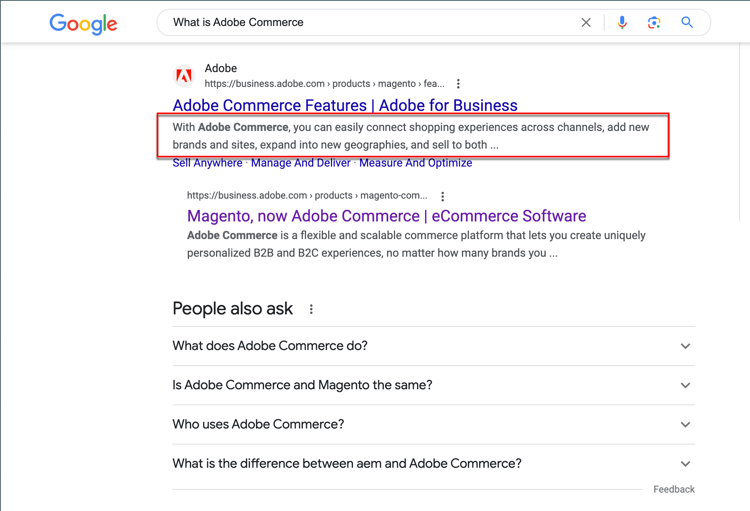This screenshot has height=511, width=750.
Task: Expand "Who uses Adobe Commerce?" question
Action: pyautogui.click(x=685, y=424)
